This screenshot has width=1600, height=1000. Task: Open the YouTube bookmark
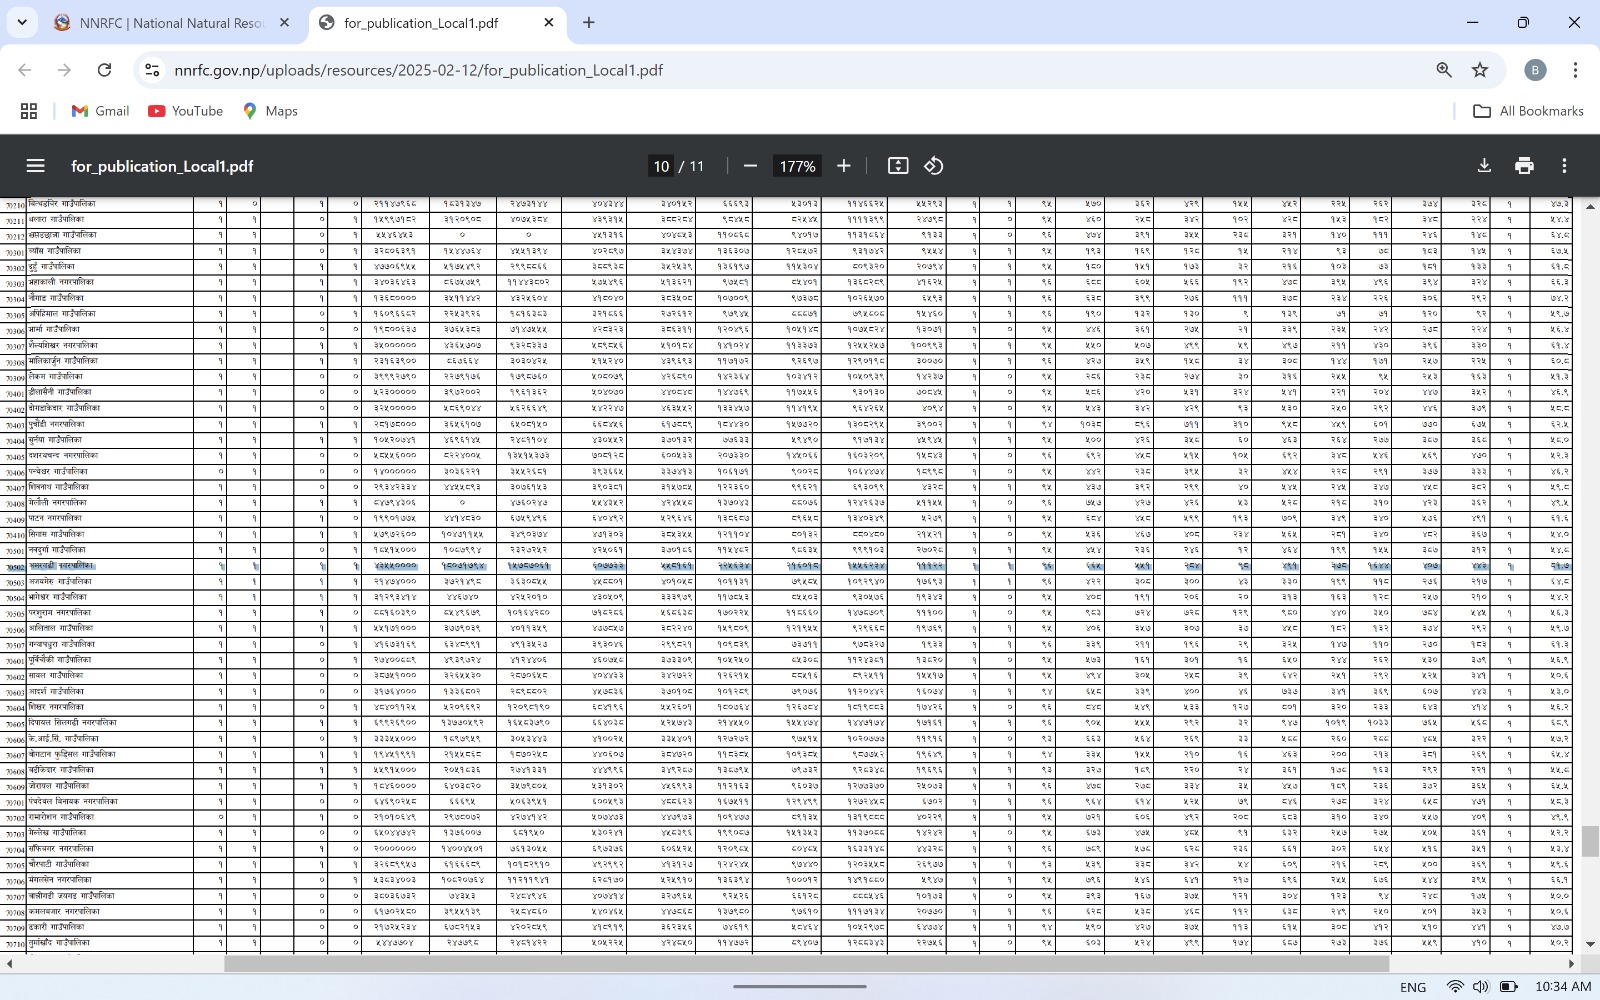(186, 111)
